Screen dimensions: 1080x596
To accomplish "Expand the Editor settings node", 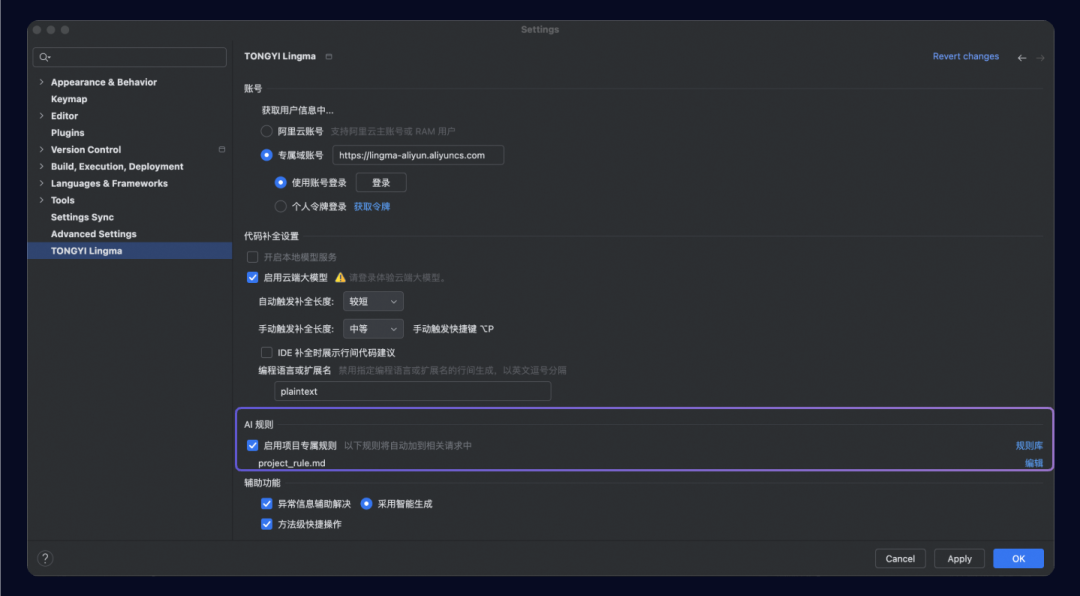I will [41, 116].
